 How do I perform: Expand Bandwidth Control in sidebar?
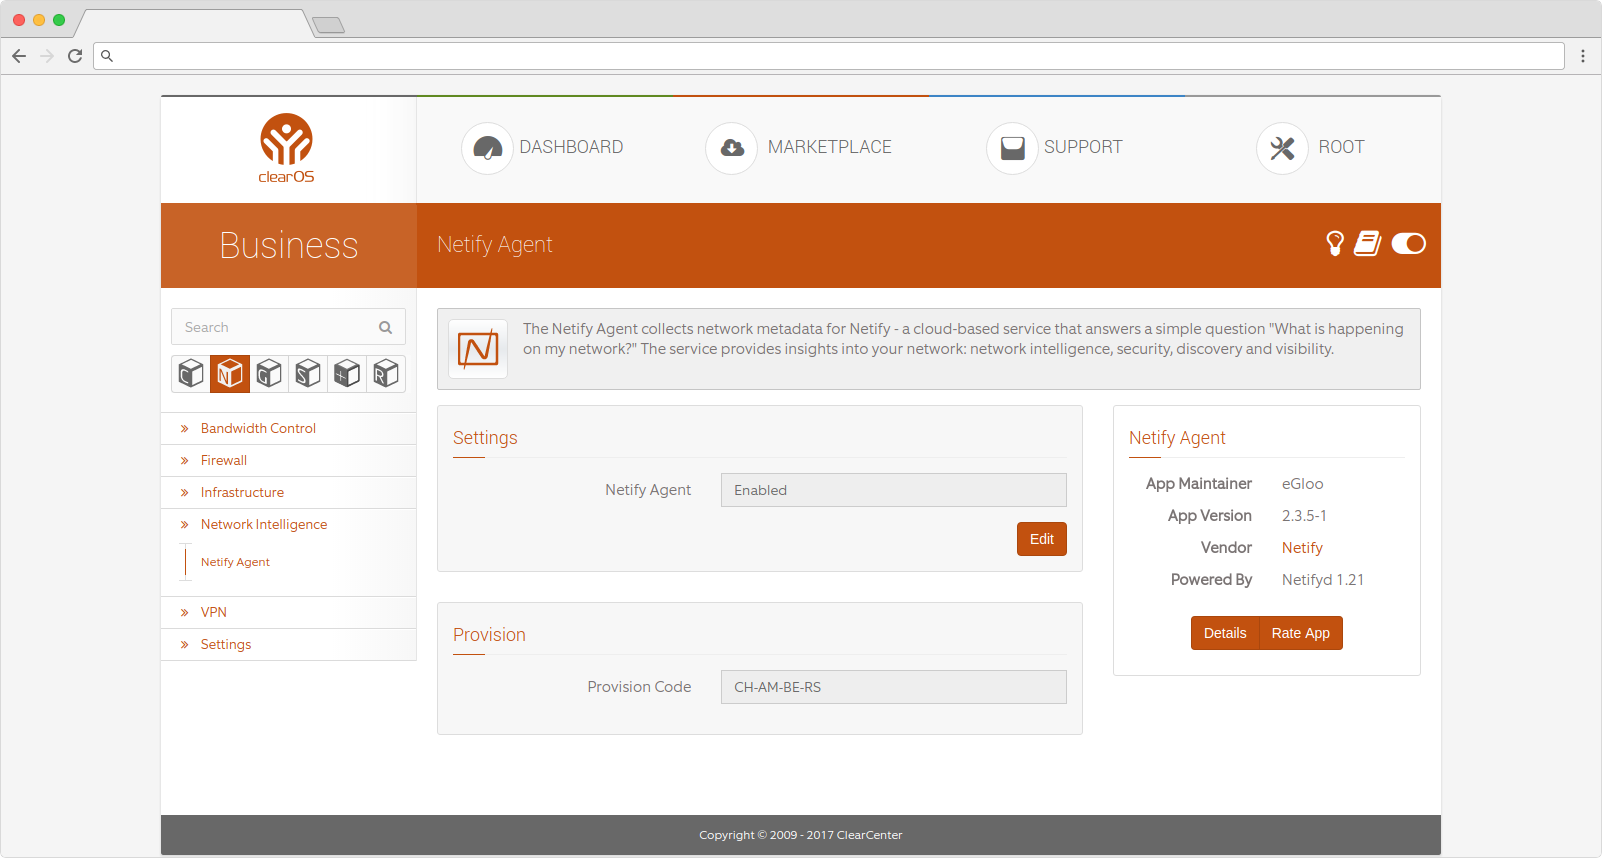point(258,428)
